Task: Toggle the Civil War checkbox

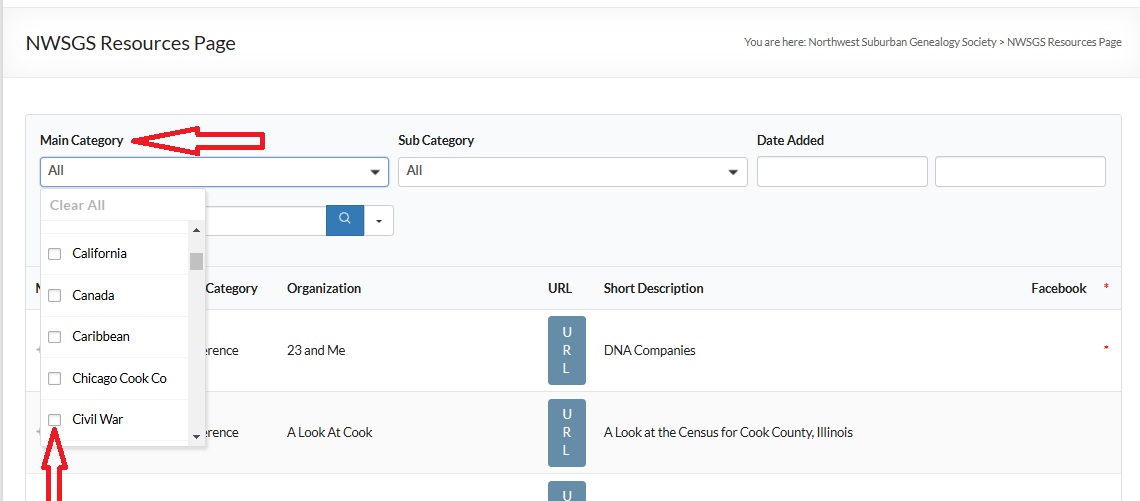Action: point(55,420)
